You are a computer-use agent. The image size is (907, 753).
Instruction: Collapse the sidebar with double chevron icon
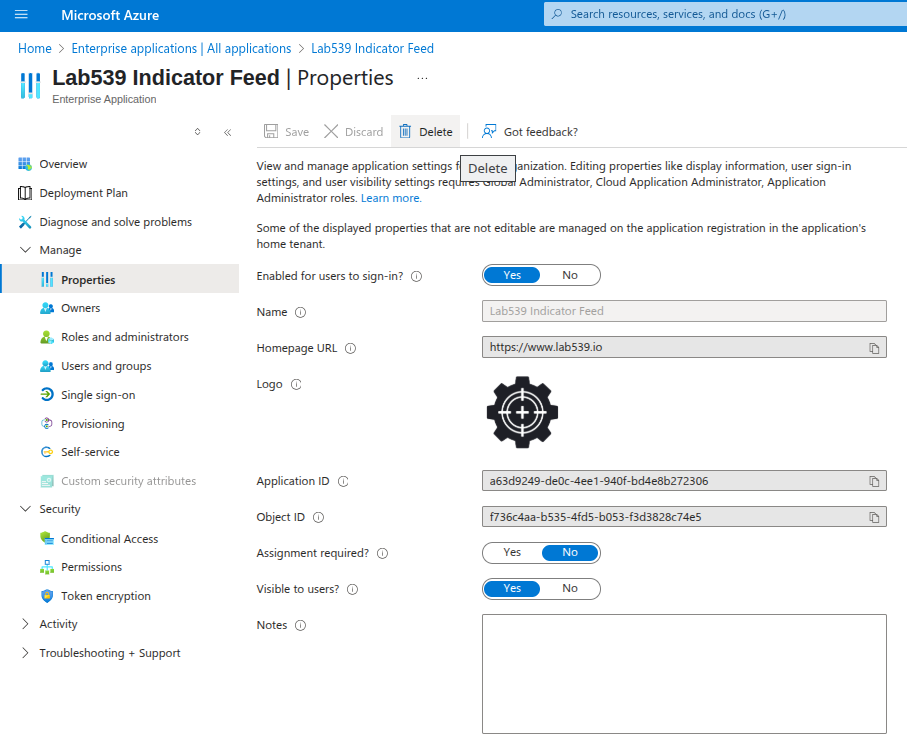(228, 132)
